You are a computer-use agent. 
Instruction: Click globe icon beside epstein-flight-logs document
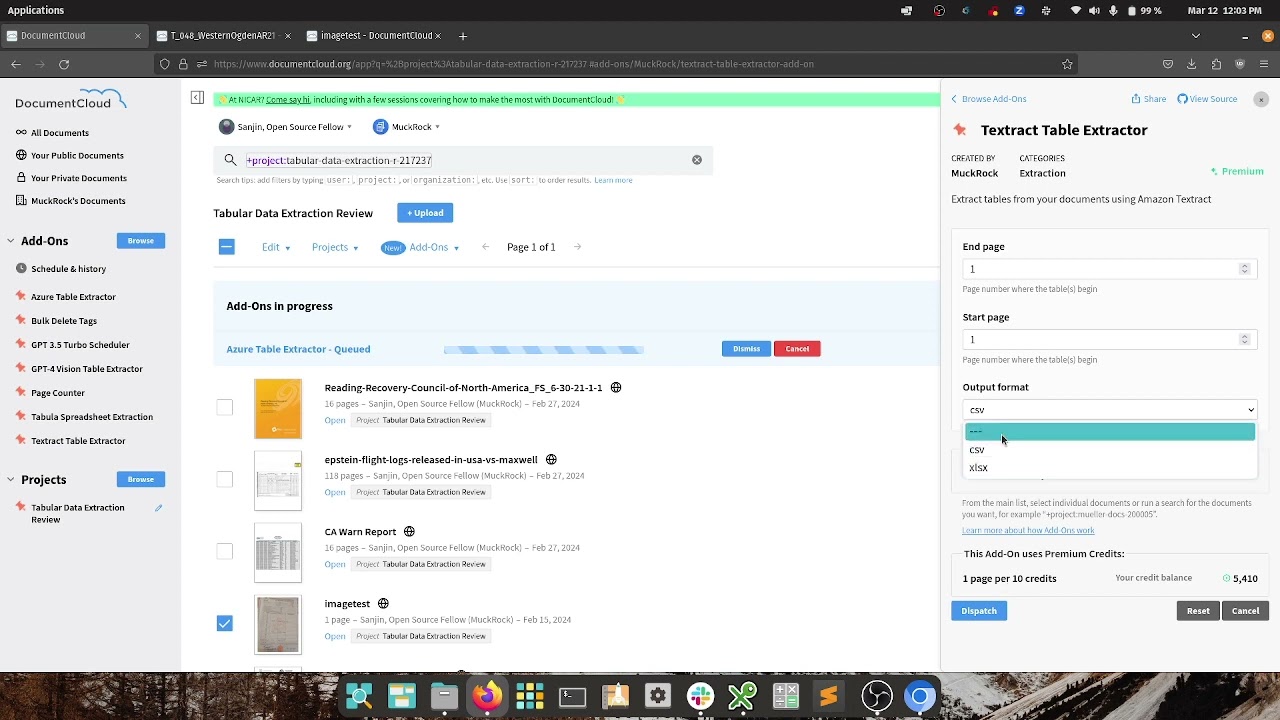(x=551, y=460)
